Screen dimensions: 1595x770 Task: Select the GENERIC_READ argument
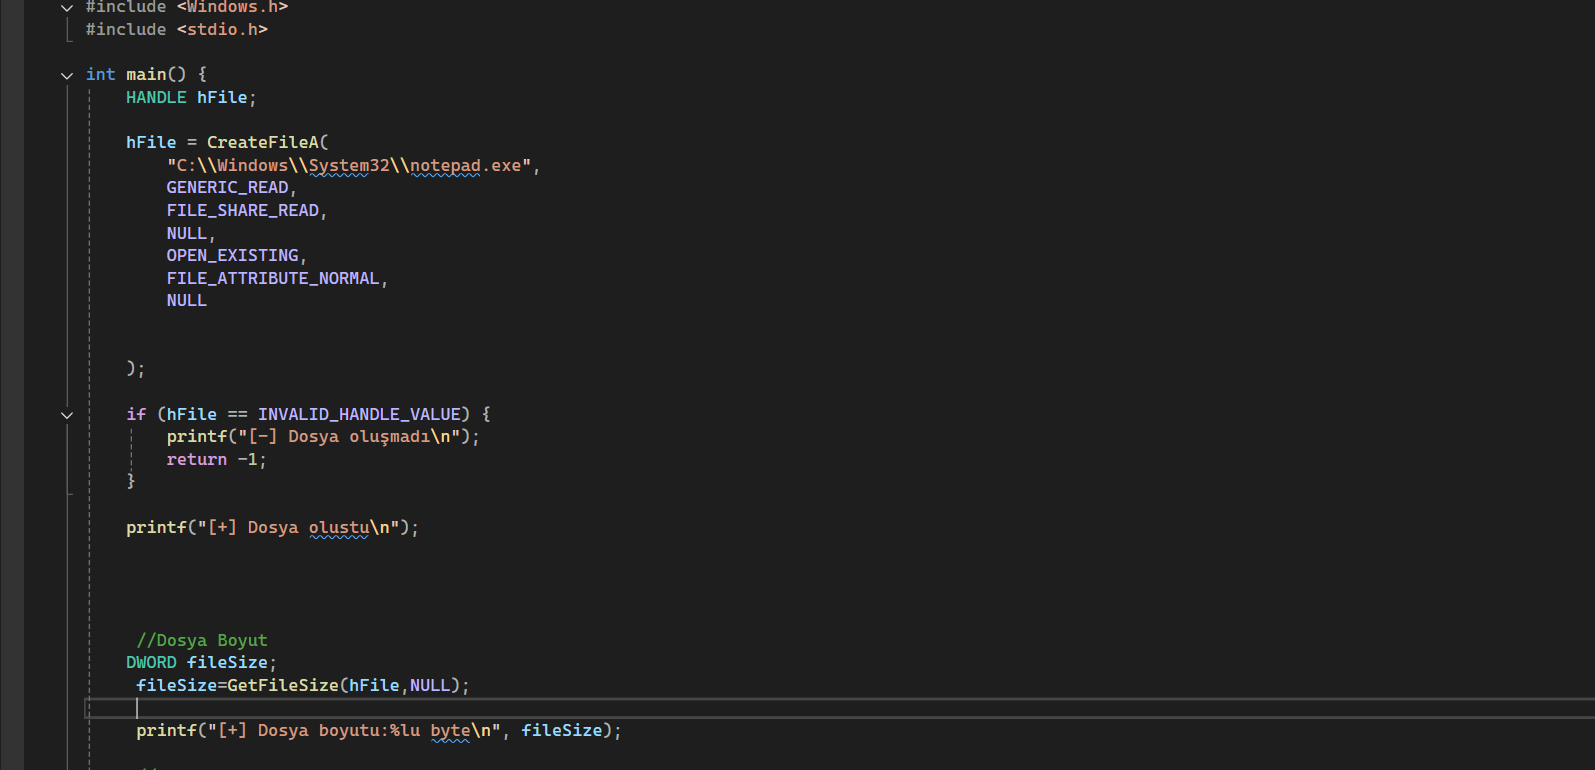[227, 187]
